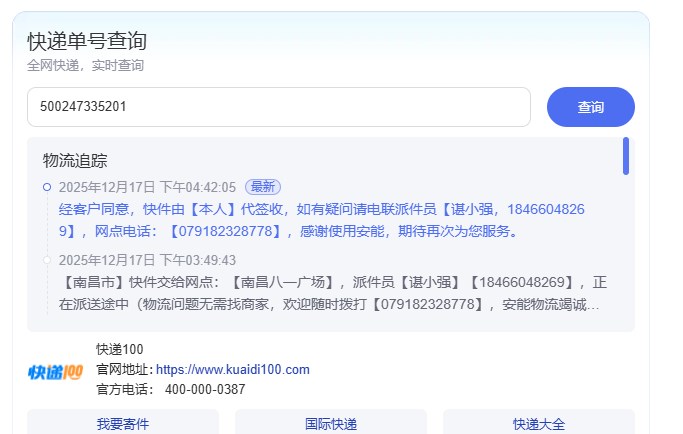
Task: Click the 全网快递，实时查询 subtitle
Action: pos(85,65)
